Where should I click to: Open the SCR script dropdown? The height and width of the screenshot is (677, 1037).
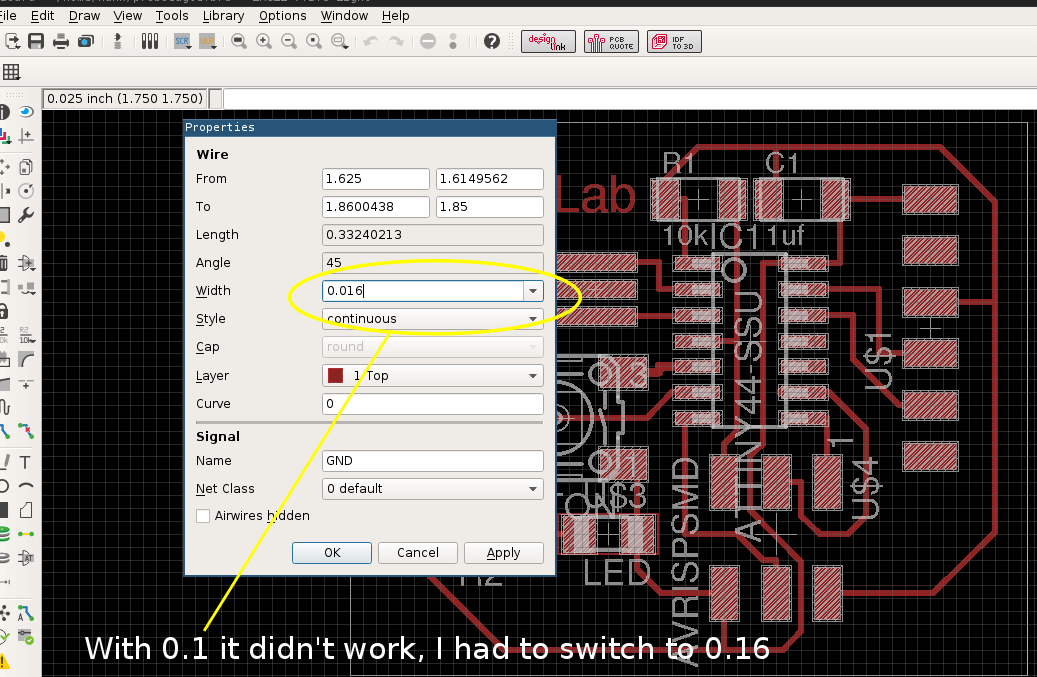(x=183, y=42)
